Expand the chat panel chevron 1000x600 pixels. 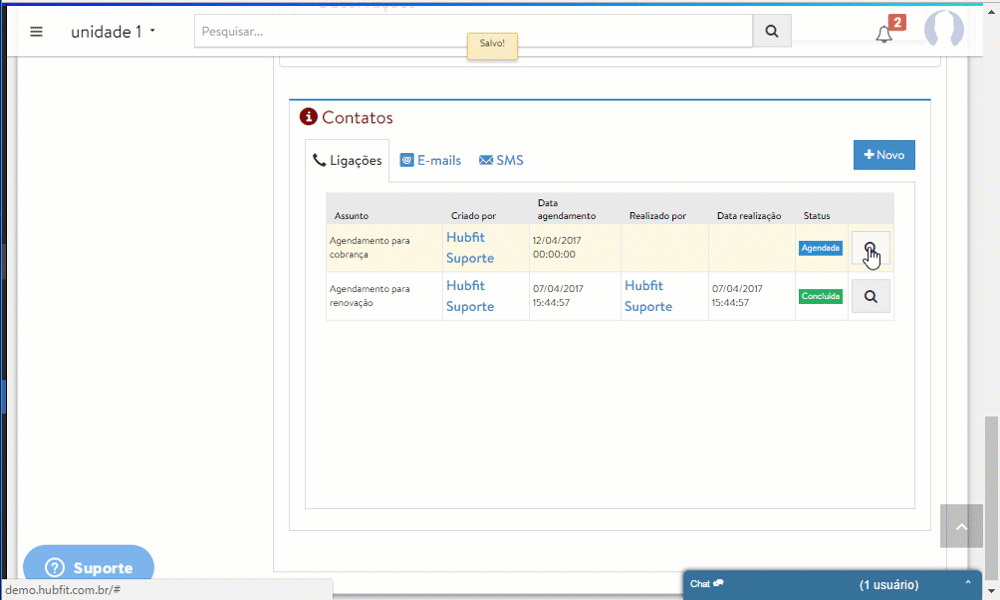tap(967, 584)
